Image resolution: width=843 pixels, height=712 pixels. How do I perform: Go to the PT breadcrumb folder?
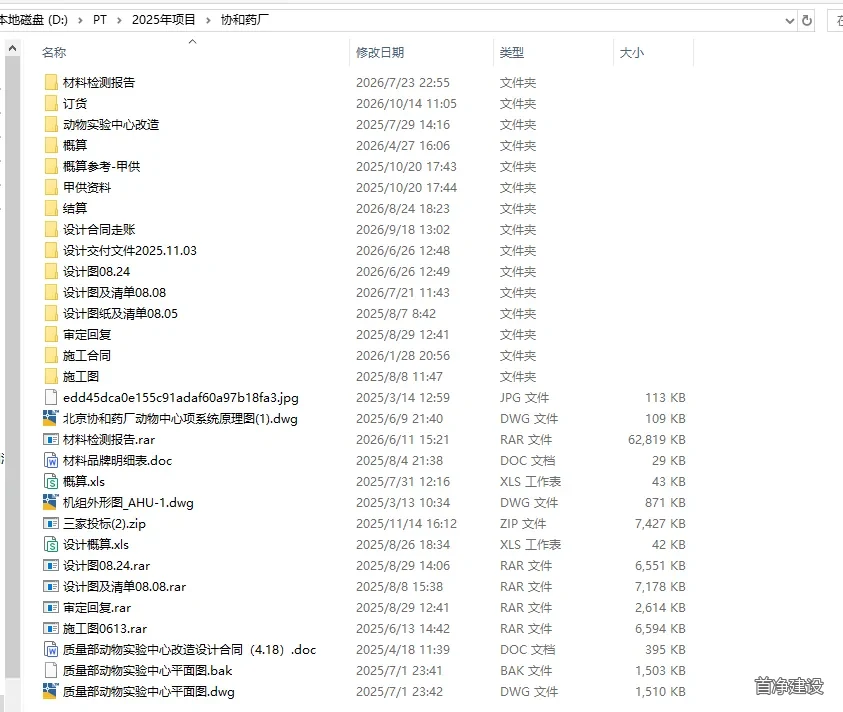(99, 20)
